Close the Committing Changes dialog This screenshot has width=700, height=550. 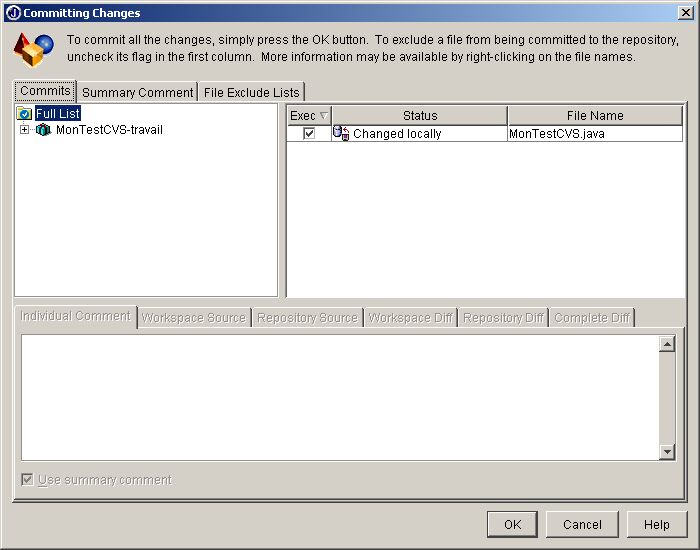point(685,13)
